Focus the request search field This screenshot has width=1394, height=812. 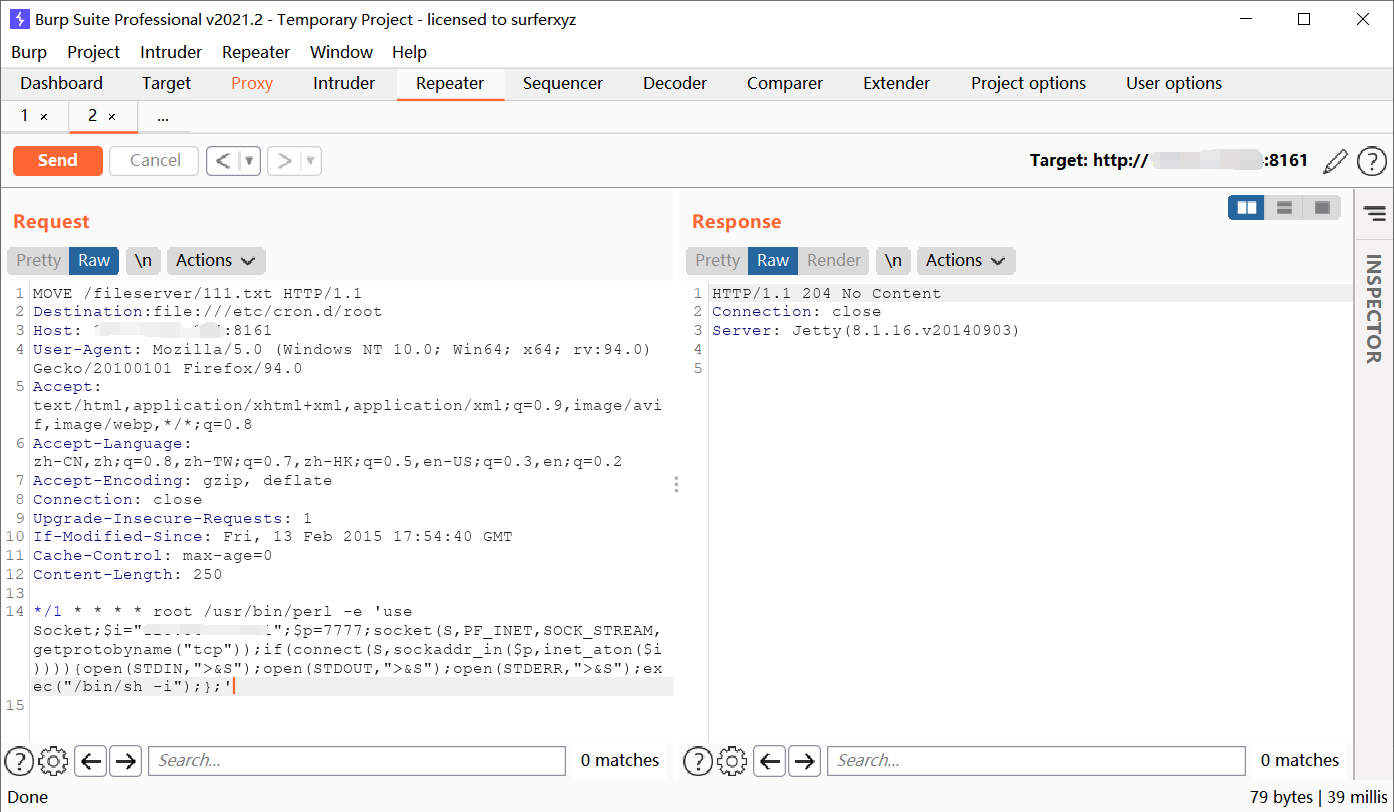click(357, 761)
